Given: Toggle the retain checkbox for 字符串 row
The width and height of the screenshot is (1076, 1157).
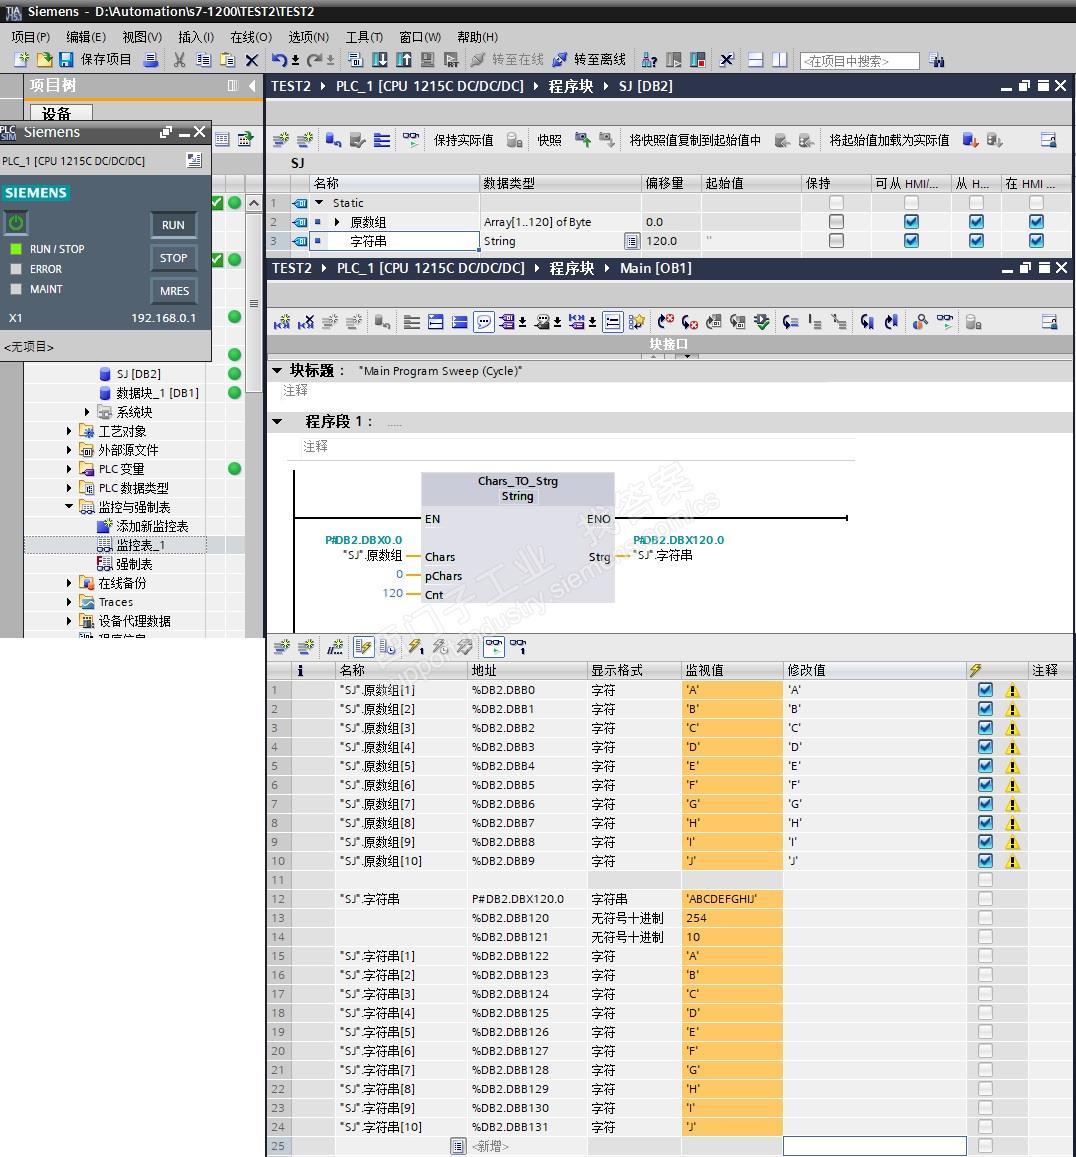Looking at the screenshot, I should [x=836, y=241].
